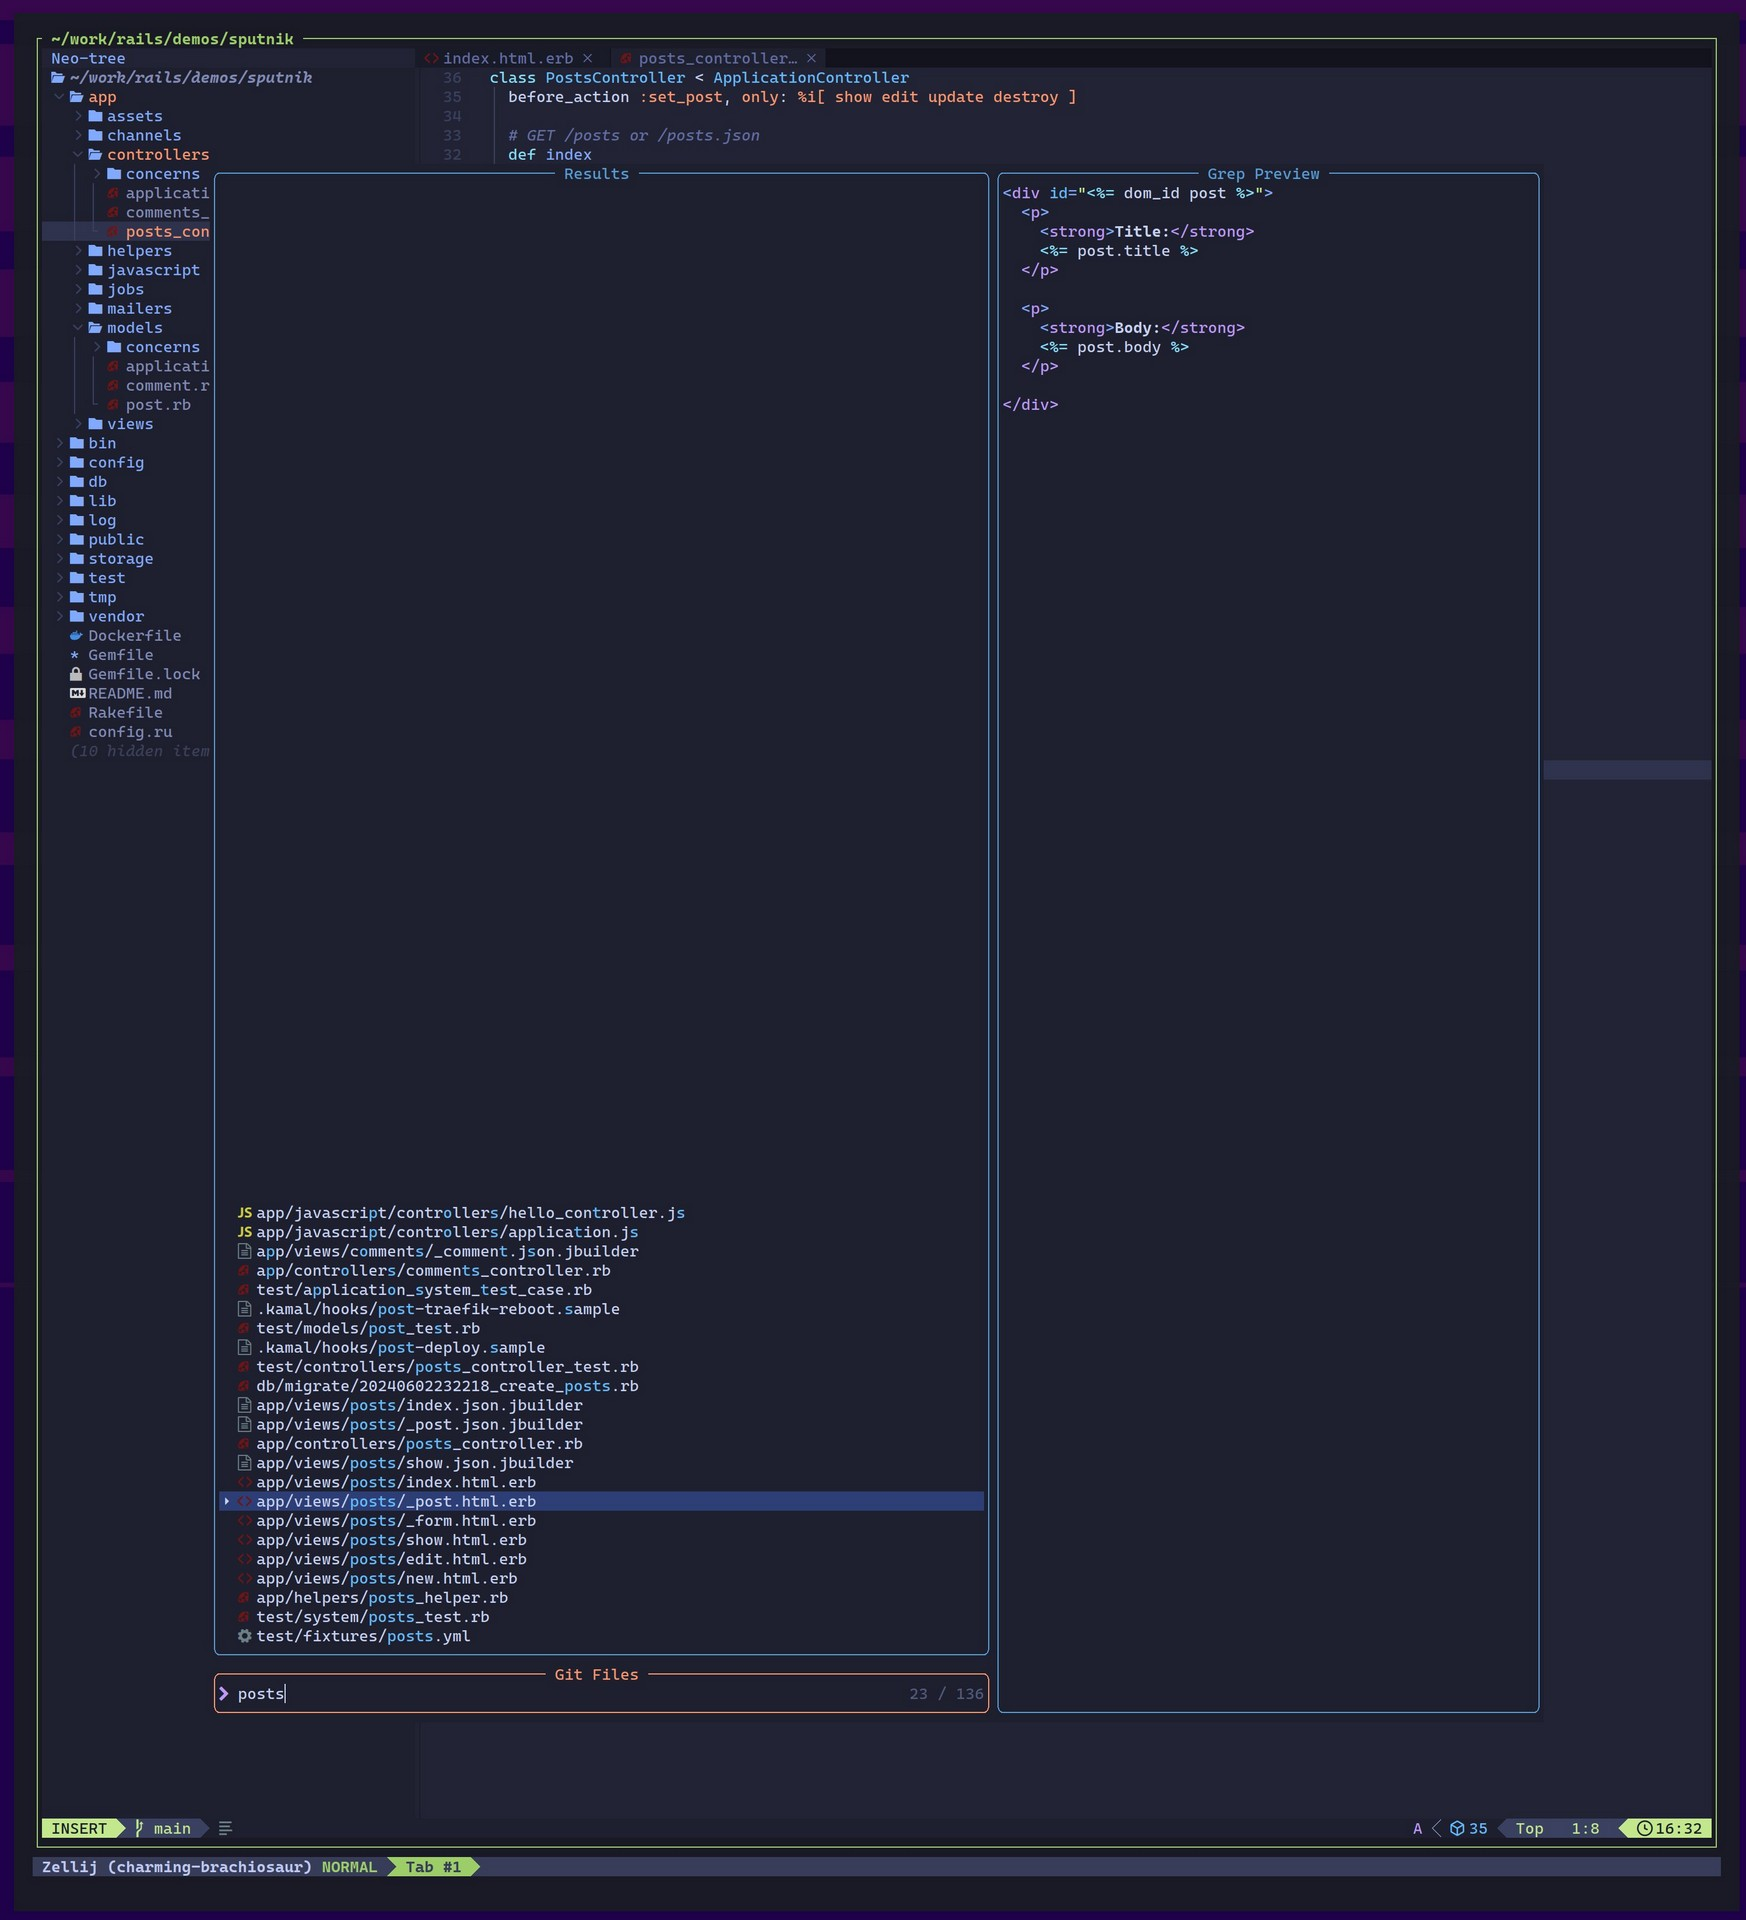The width and height of the screenshot is (1746, 1920).
Task: Open app/views/posts/show.html.erb result
Action: click(x=391, y=1540)
